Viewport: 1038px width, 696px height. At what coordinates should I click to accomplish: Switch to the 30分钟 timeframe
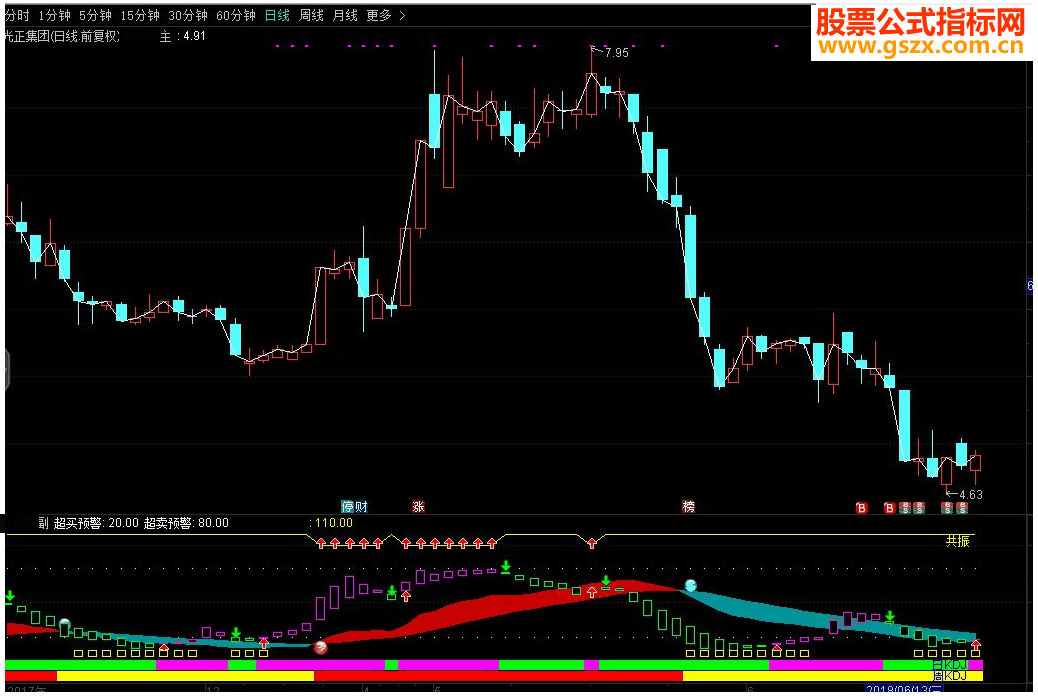188,15
